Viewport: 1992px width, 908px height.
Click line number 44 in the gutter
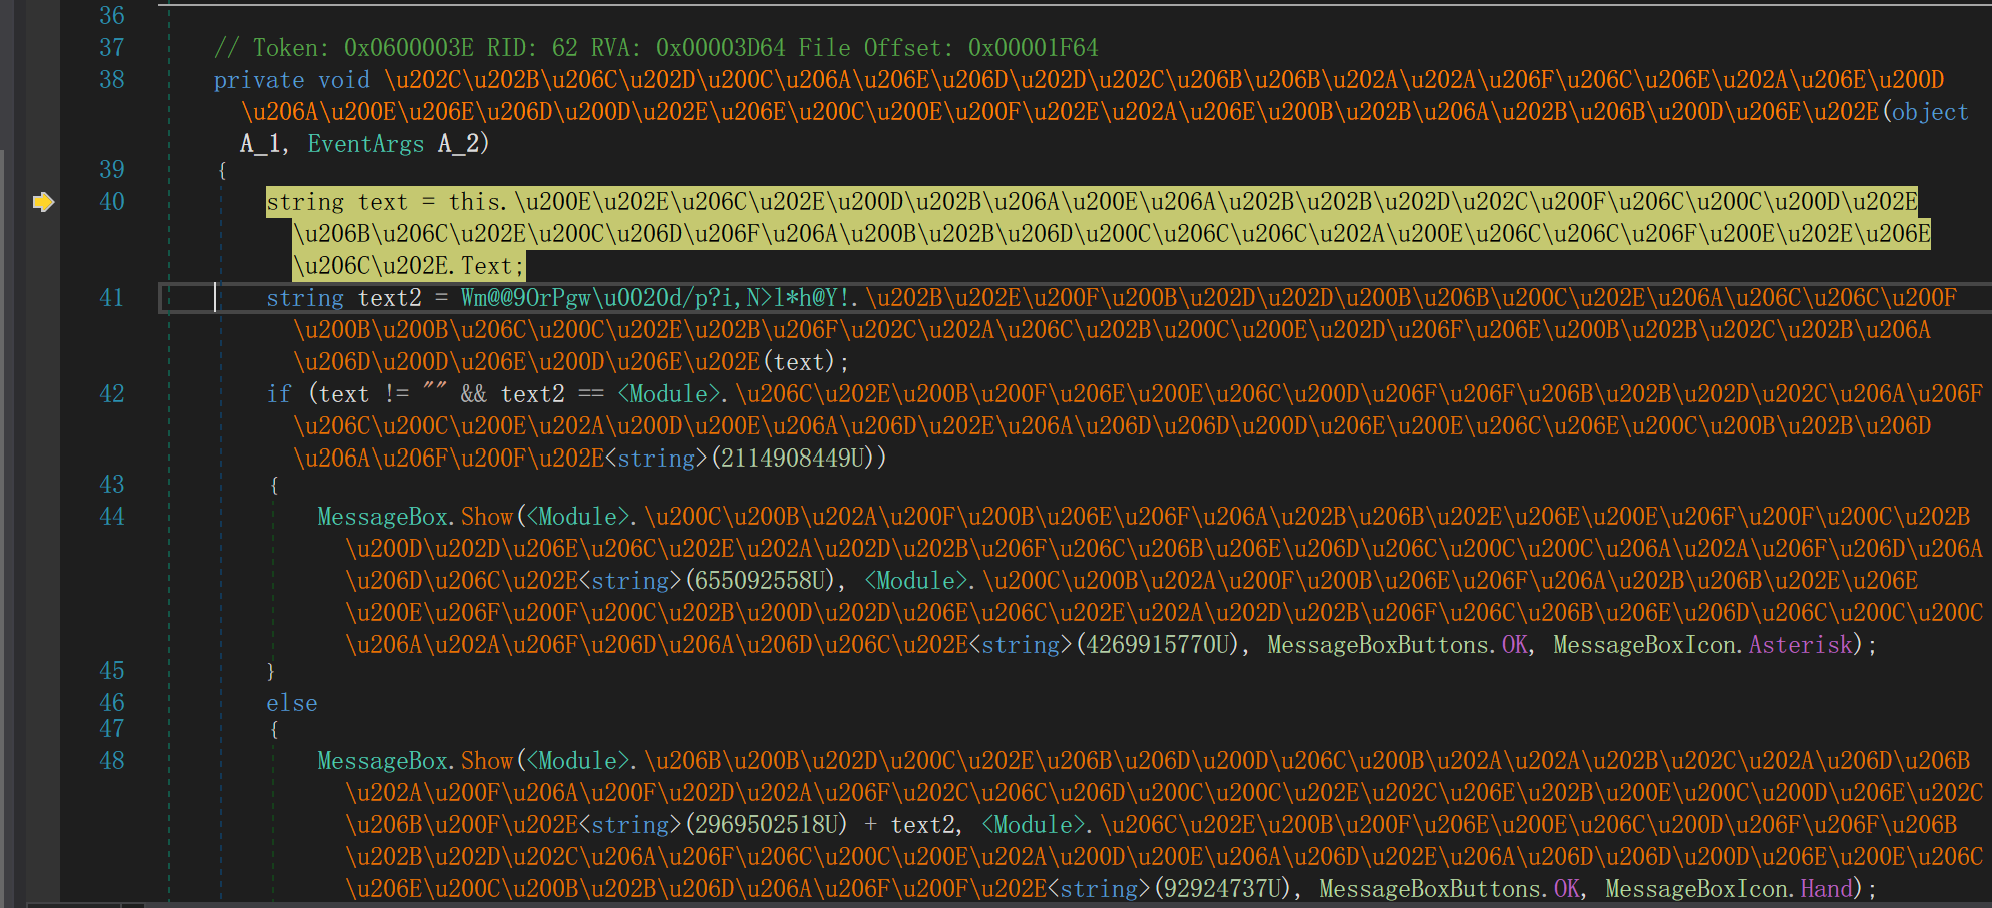click(x=112, y=517)
